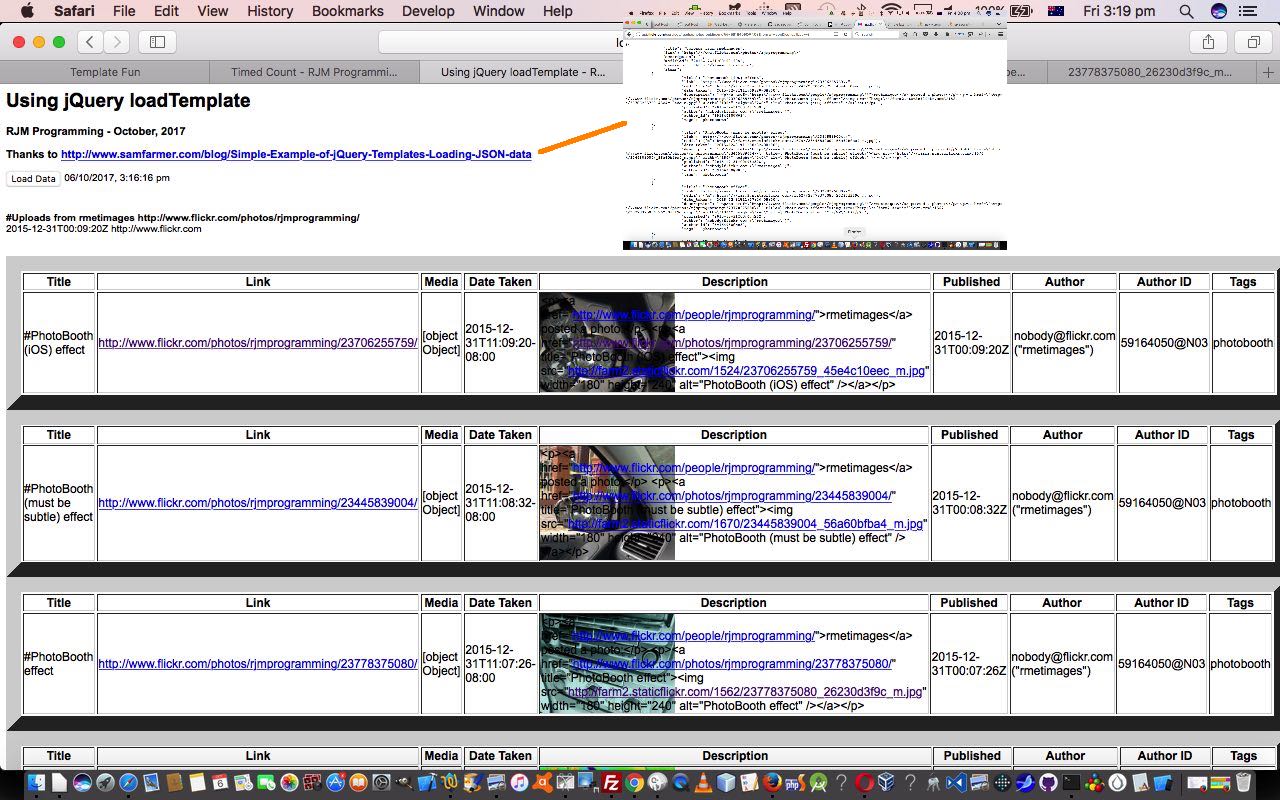The height and width of the screenshot is (800, 1280).
Task: Toggle the Safari sidebar button
Action: click(157, 41)
